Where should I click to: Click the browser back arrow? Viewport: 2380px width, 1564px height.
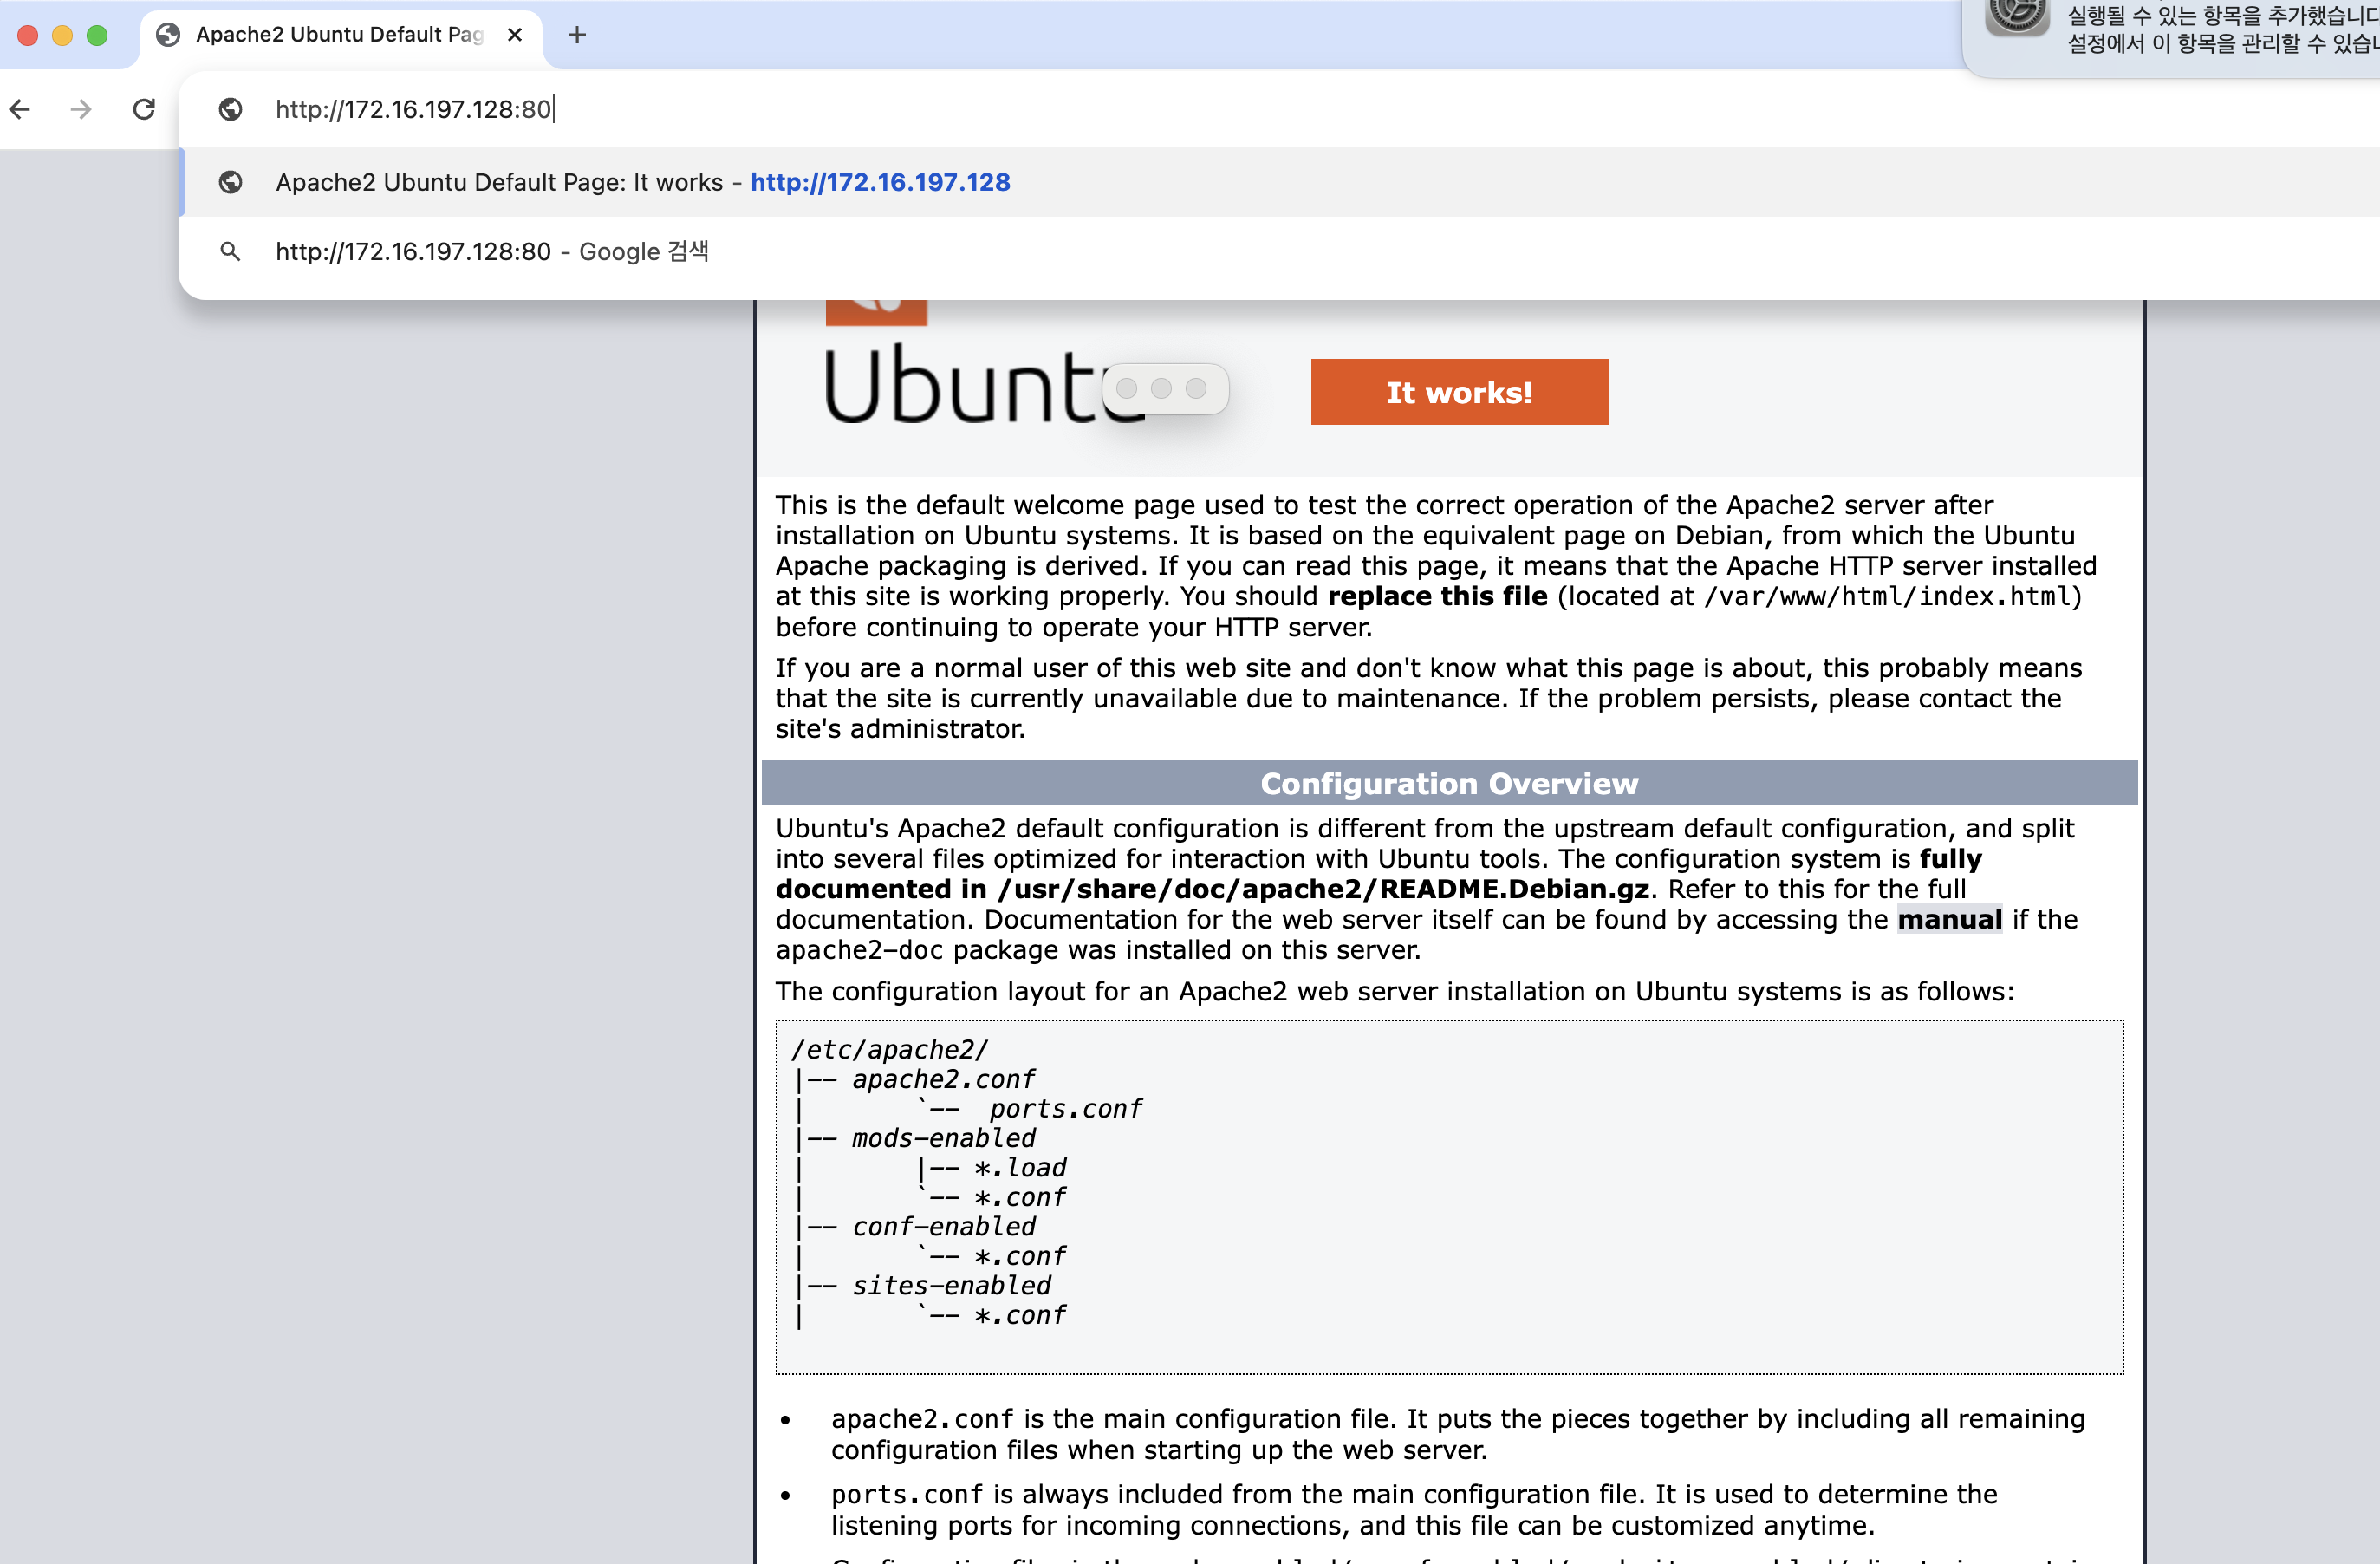(x=21, y=109)
